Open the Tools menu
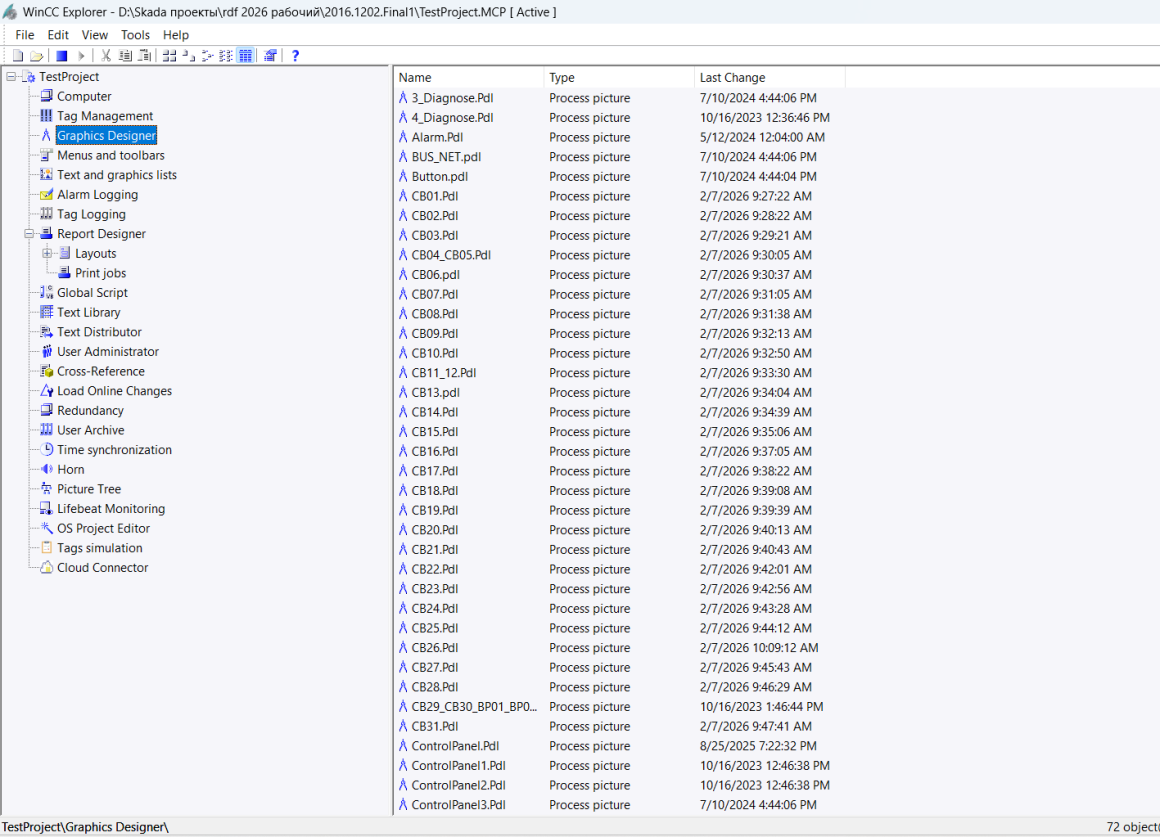1160x837 pixels. coord(135,35)
